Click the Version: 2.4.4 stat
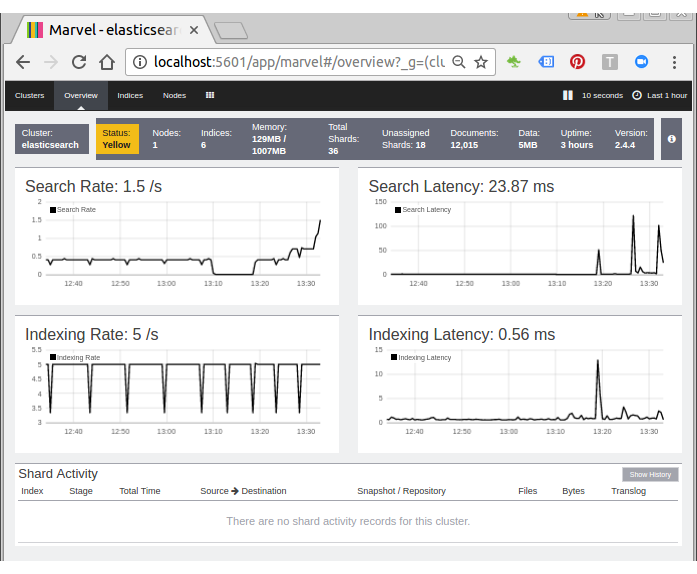This screenshot has width=697, height=574. coord(631,139)
